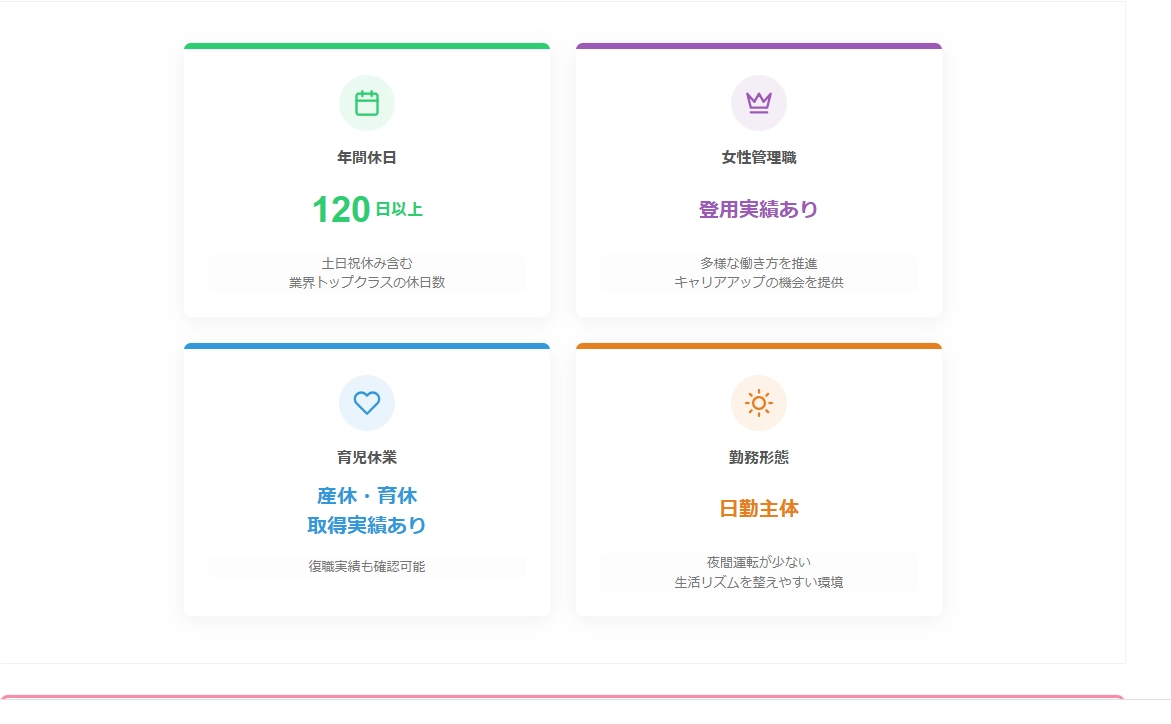This screenshot has width=1171, height=724.
Task: Select the 育児休業 heading
Action: coord(367,457)
